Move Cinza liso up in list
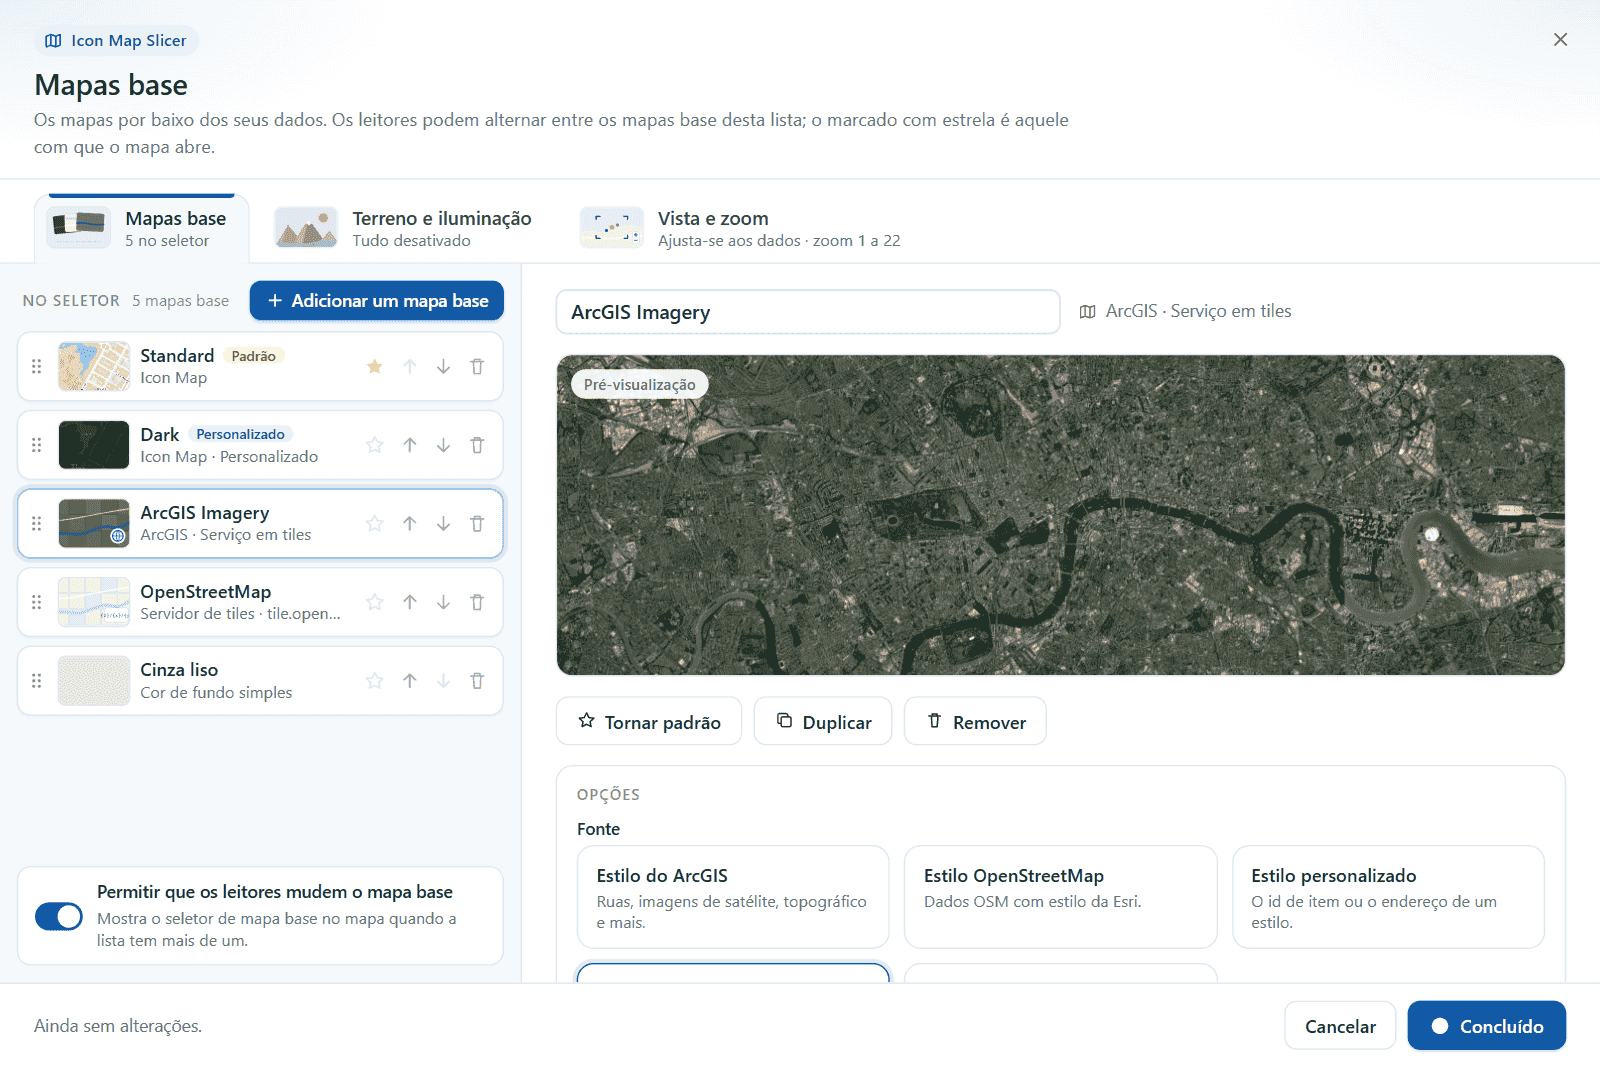This screenshot has height=1067, width=1600. click(410, 681)
